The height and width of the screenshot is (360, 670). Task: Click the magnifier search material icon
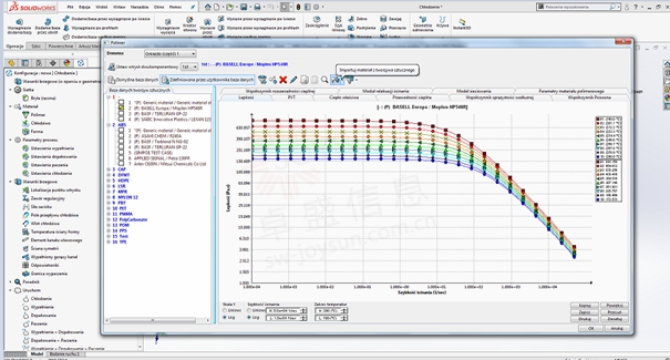325,80
